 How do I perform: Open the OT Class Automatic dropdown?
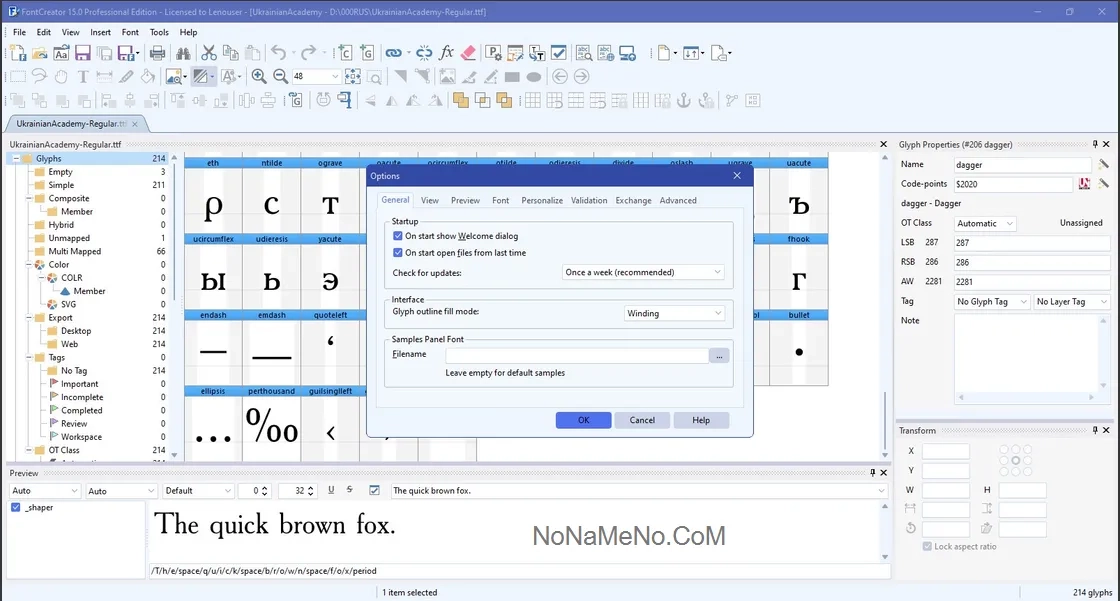[984, 224]
